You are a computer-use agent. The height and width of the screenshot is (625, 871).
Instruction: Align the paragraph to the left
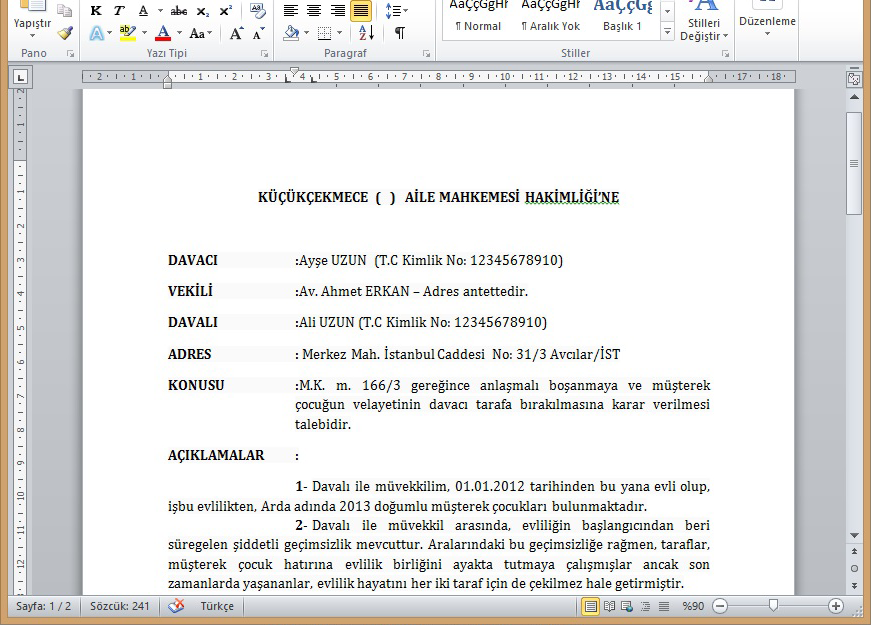point(291,11)
